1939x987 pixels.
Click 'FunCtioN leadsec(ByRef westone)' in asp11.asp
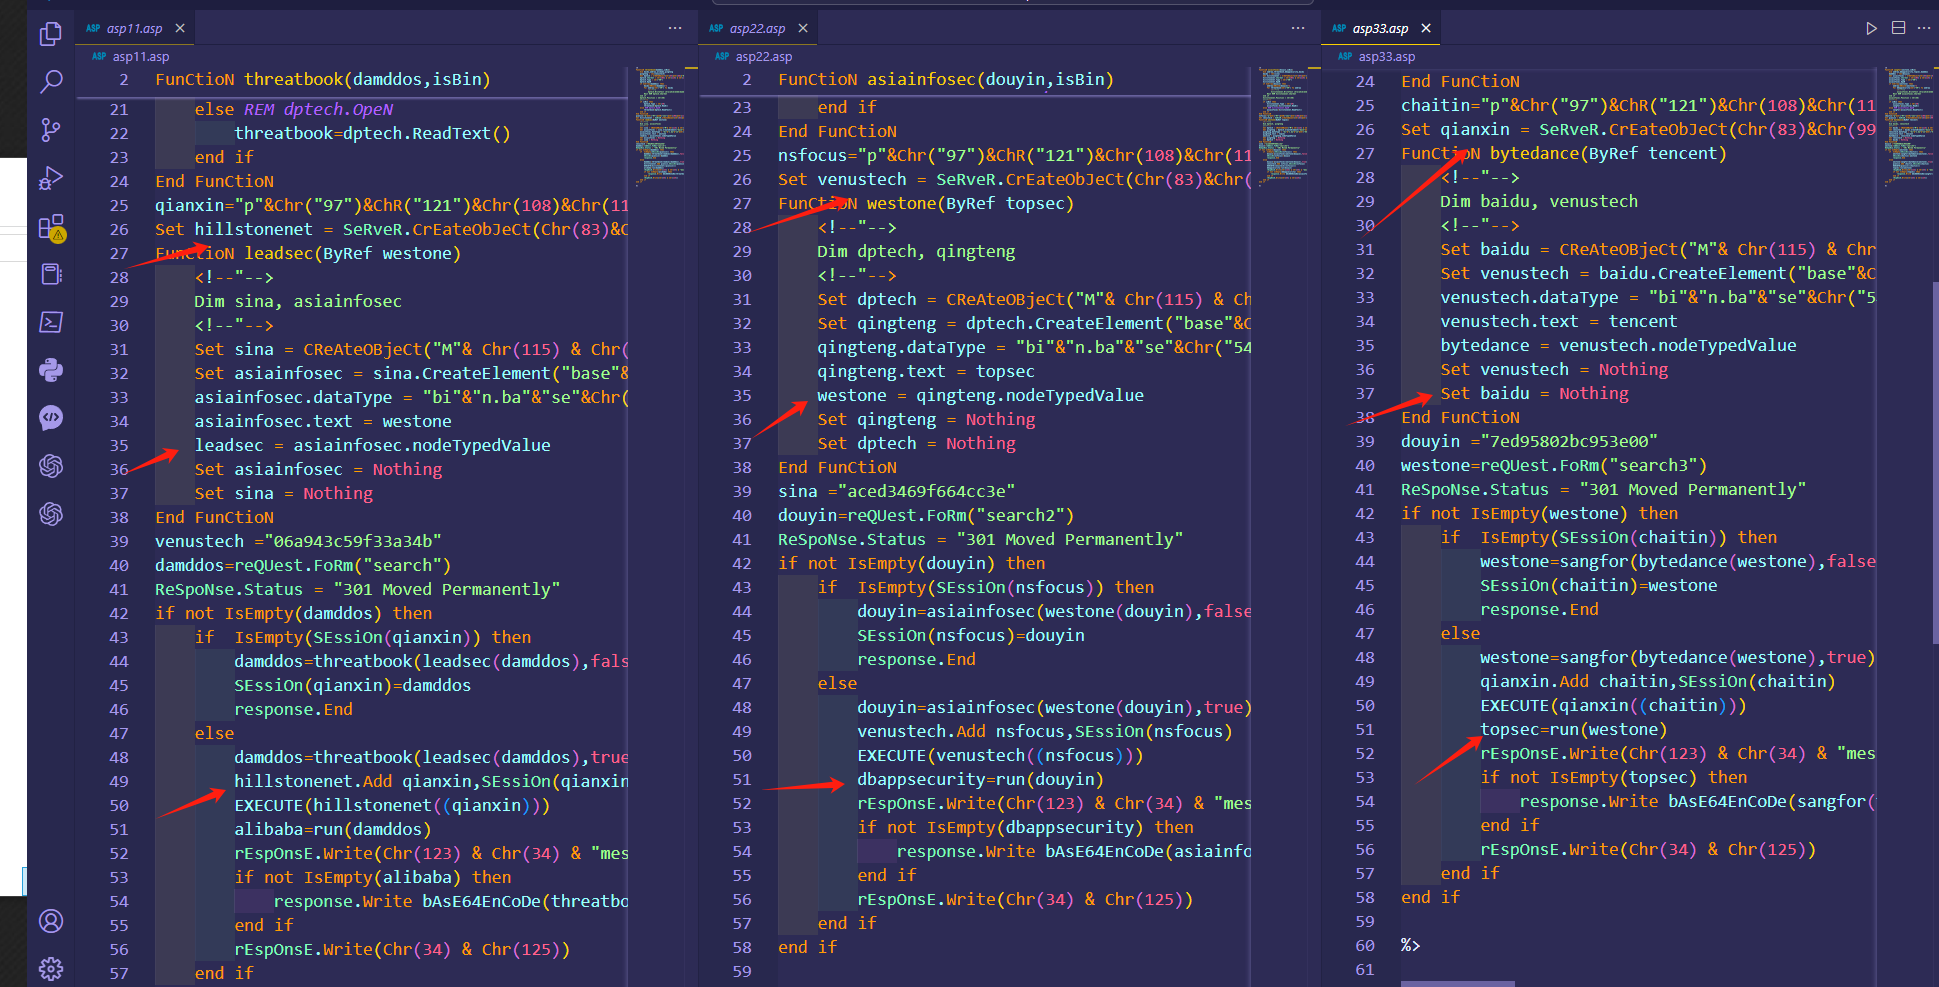coord(308,254)
